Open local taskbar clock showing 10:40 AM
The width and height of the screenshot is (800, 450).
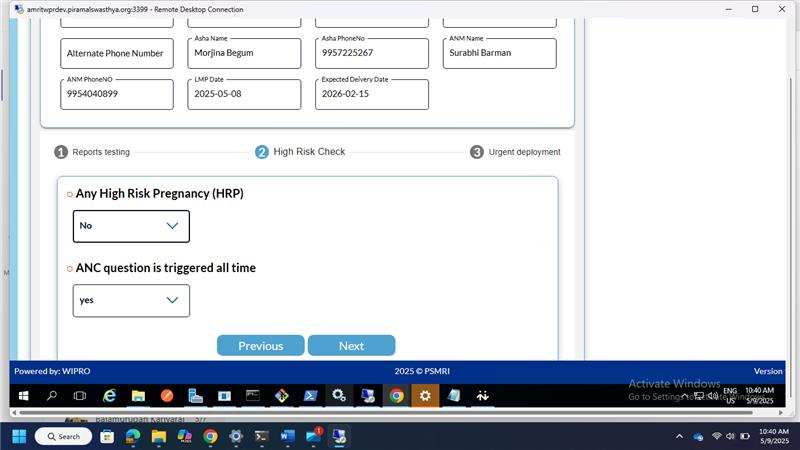pyautogui.click(x=773, y=436)
